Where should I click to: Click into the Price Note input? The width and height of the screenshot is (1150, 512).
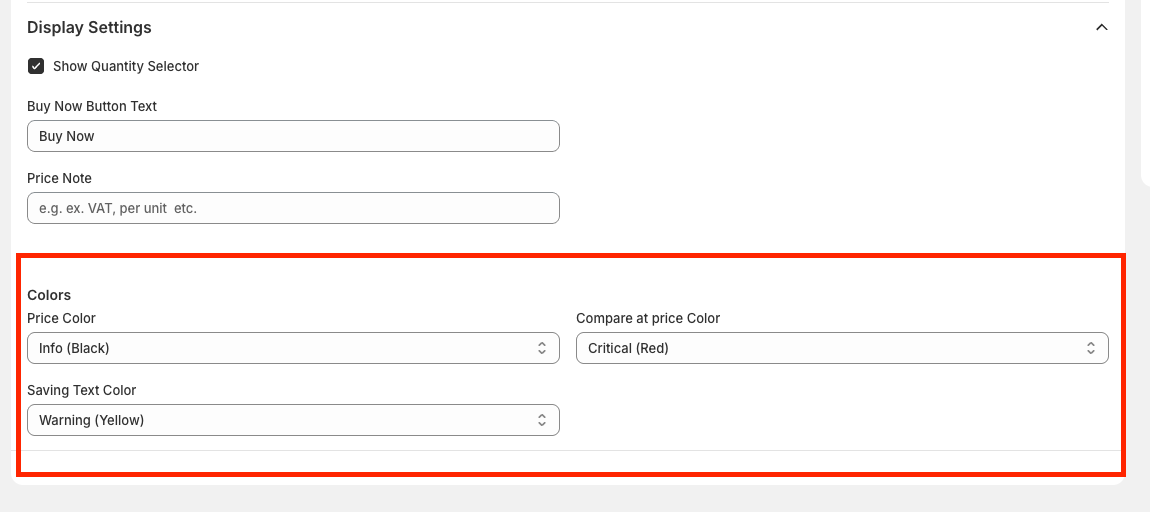pyautogui.click(x=293, y=208)
